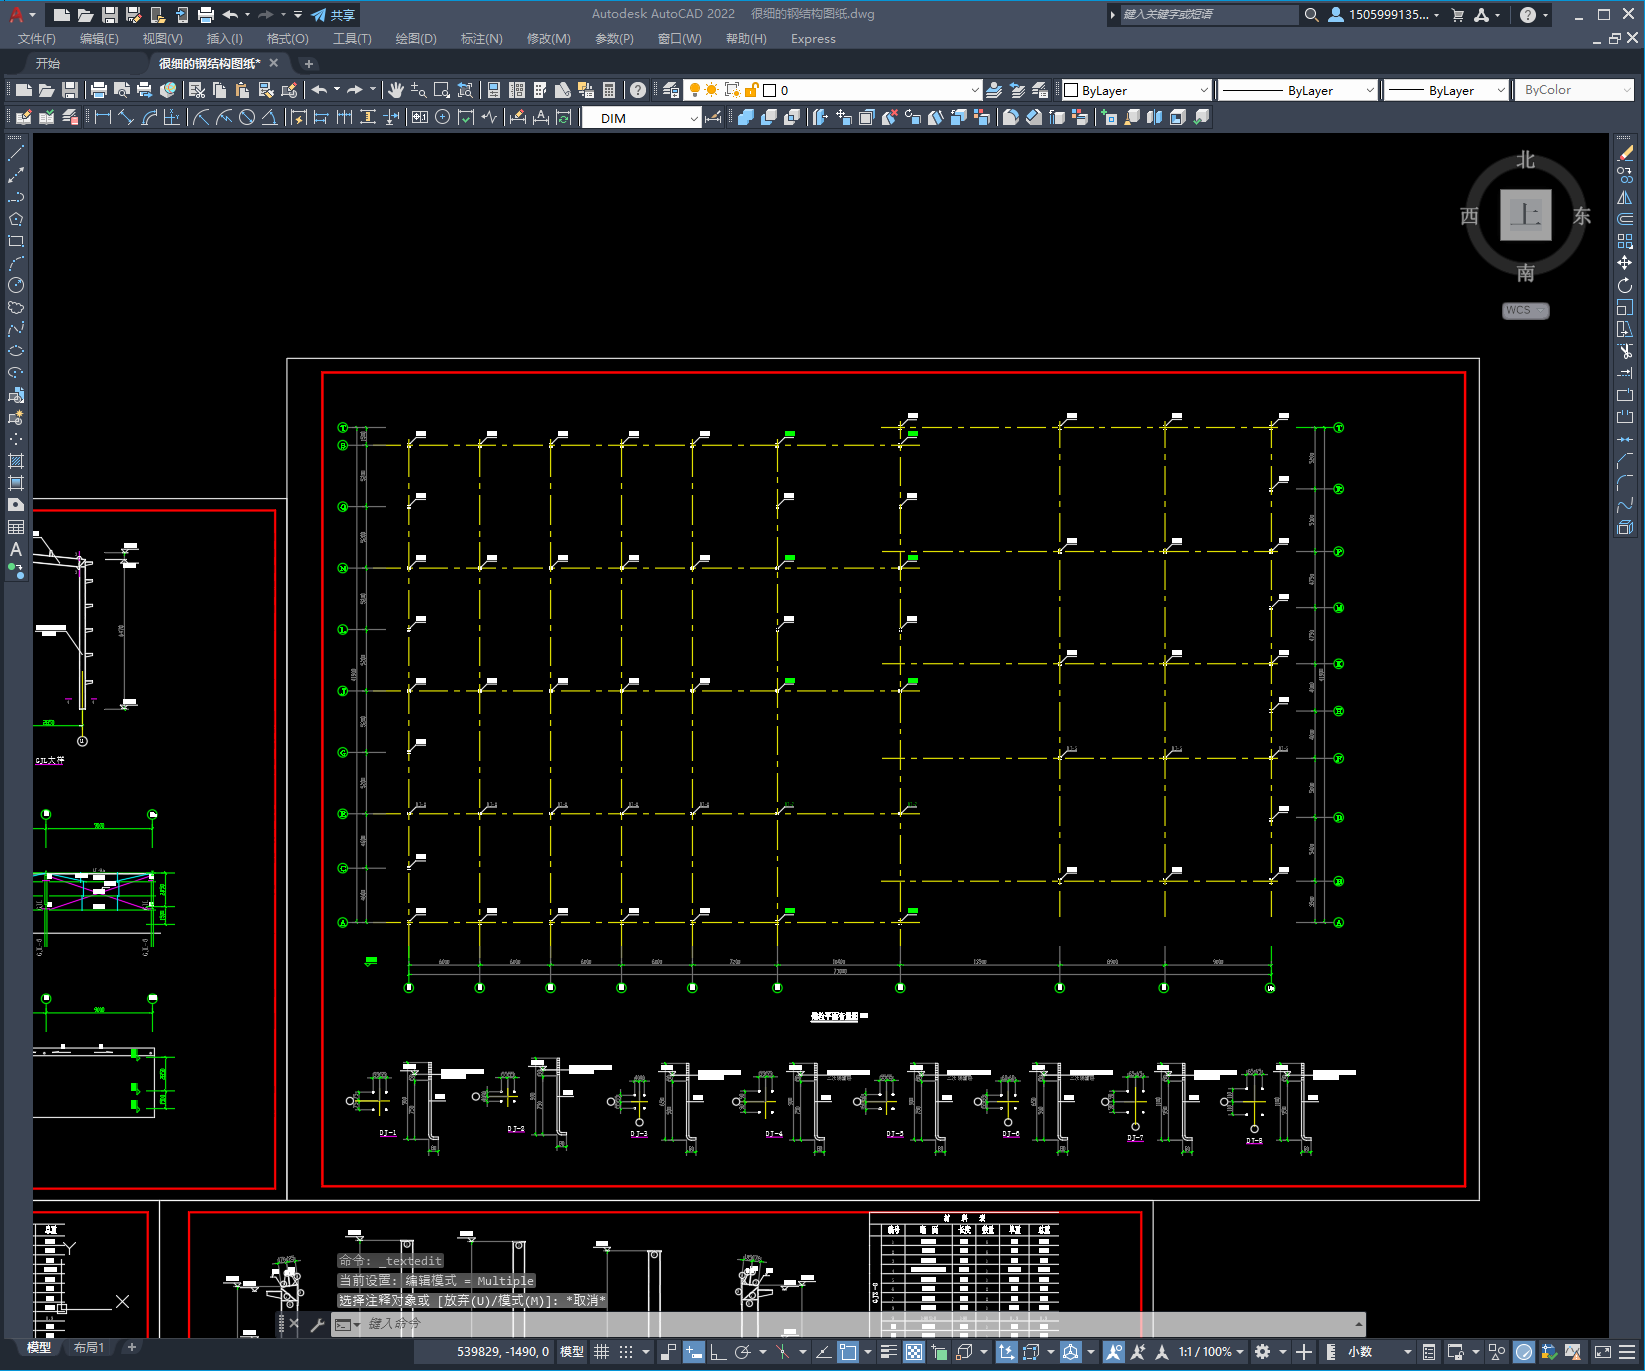This screenshot has height=1371, width=1645.
Task: Select the Circle draw tool
Action: pos(16,285)
